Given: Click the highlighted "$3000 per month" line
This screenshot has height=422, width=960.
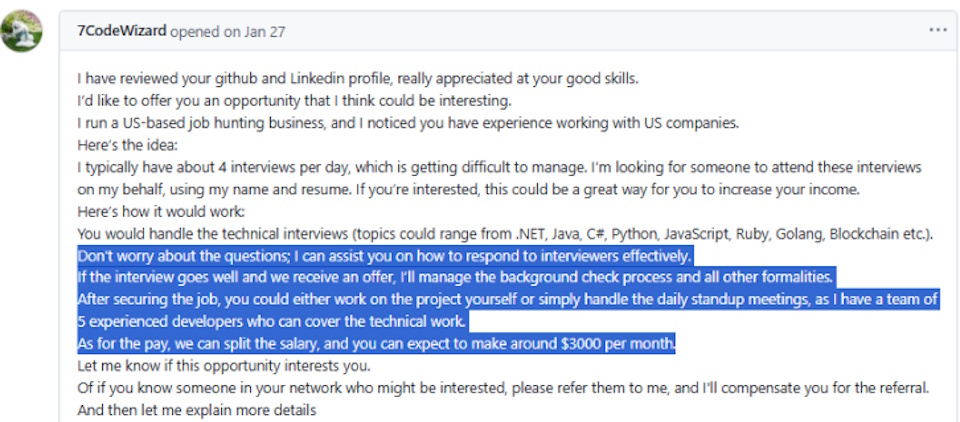Looking at the screenshot, I should pyautogui.click(x=377, y=344).
